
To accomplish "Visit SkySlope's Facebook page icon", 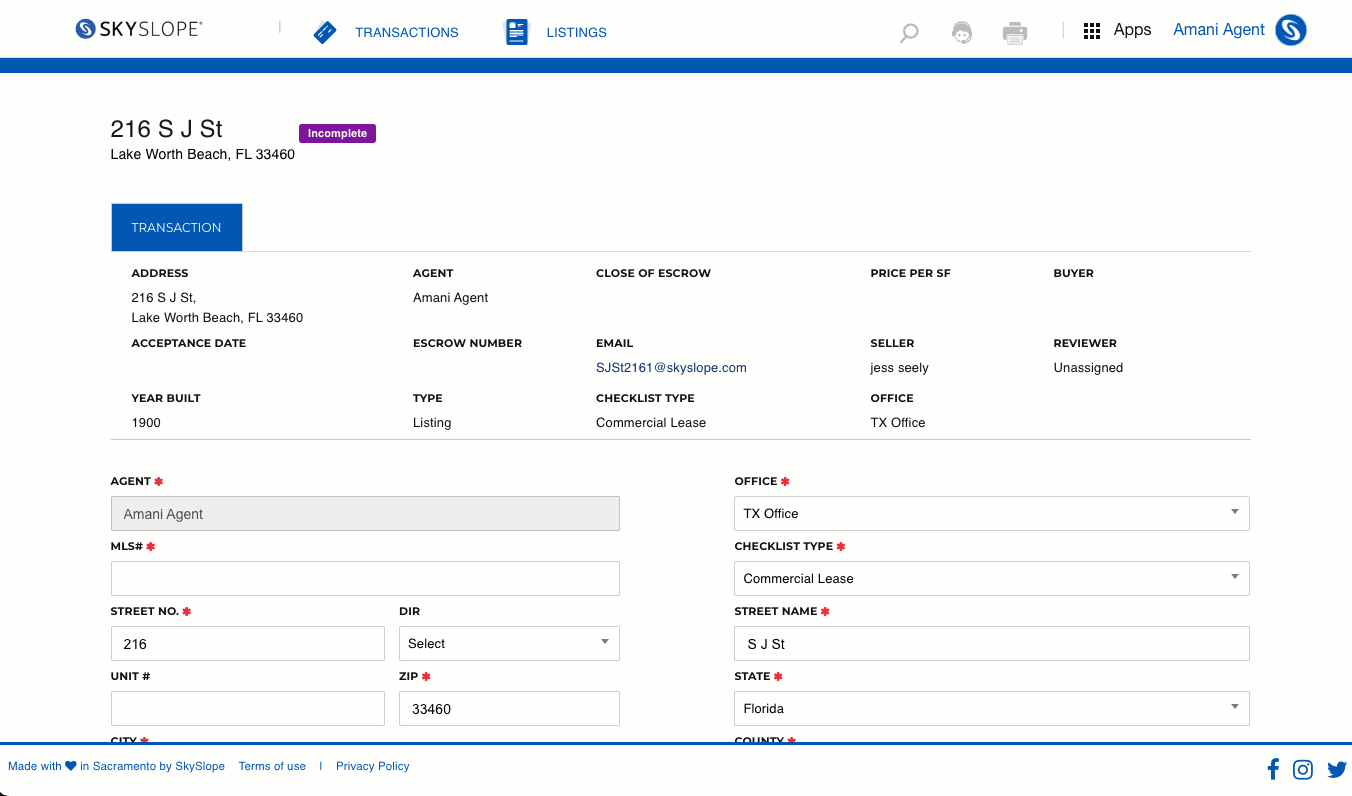I will click(1273, 769).
